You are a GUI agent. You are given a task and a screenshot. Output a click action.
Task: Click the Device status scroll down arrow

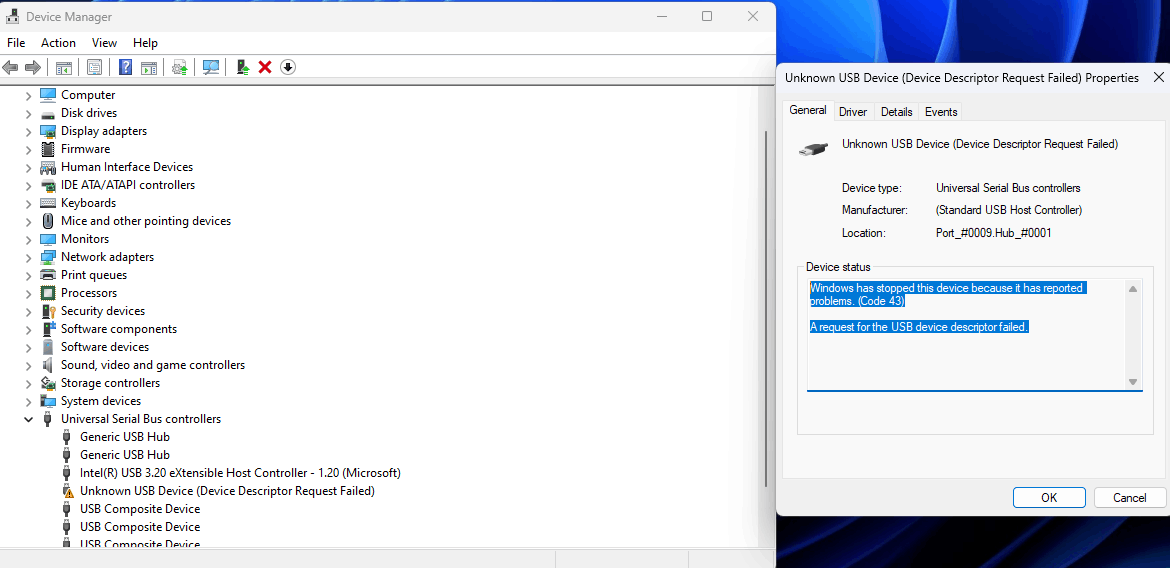pyautogui.click(x=1133, y=381)
